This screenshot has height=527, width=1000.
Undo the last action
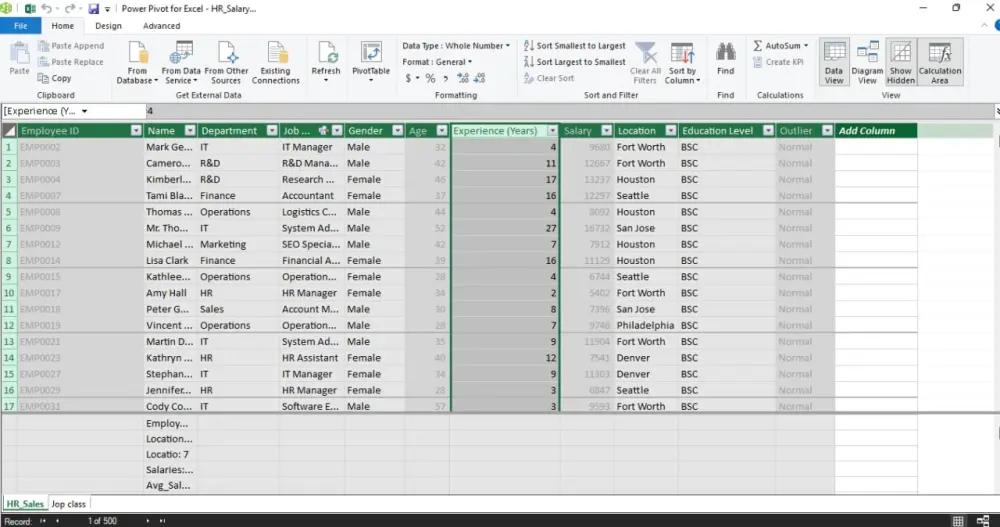(x=46, y=9)
